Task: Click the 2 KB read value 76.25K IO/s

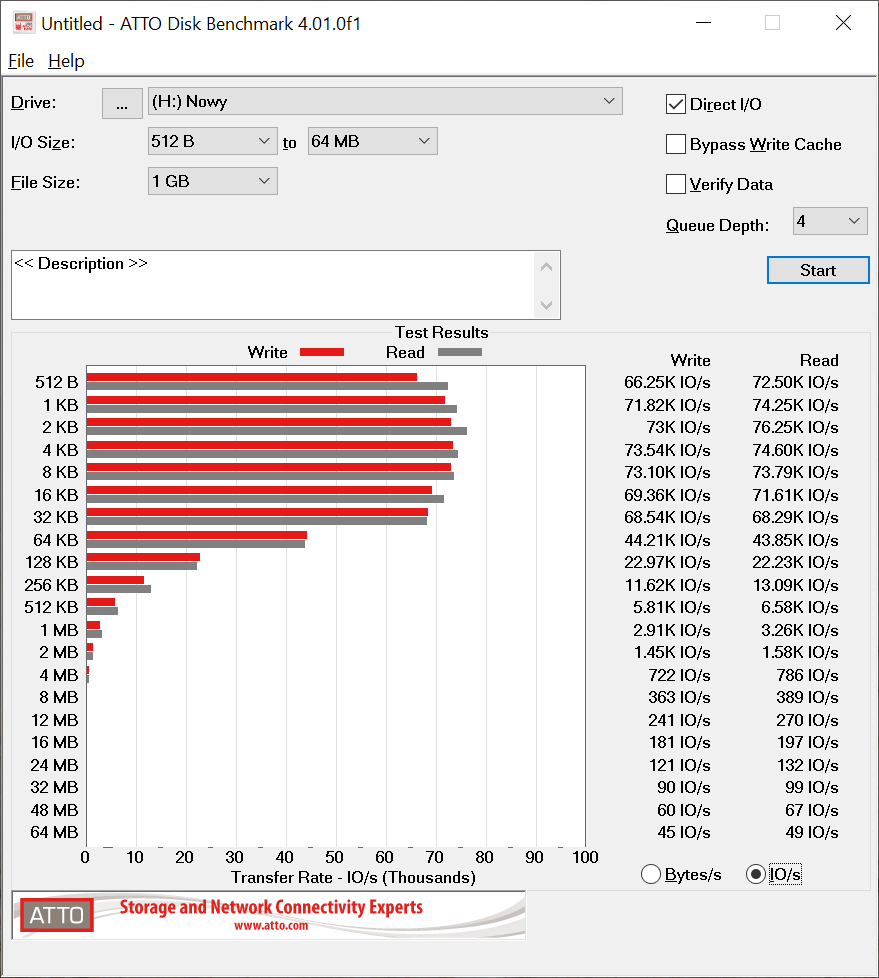Action: [x=795, y=427]
